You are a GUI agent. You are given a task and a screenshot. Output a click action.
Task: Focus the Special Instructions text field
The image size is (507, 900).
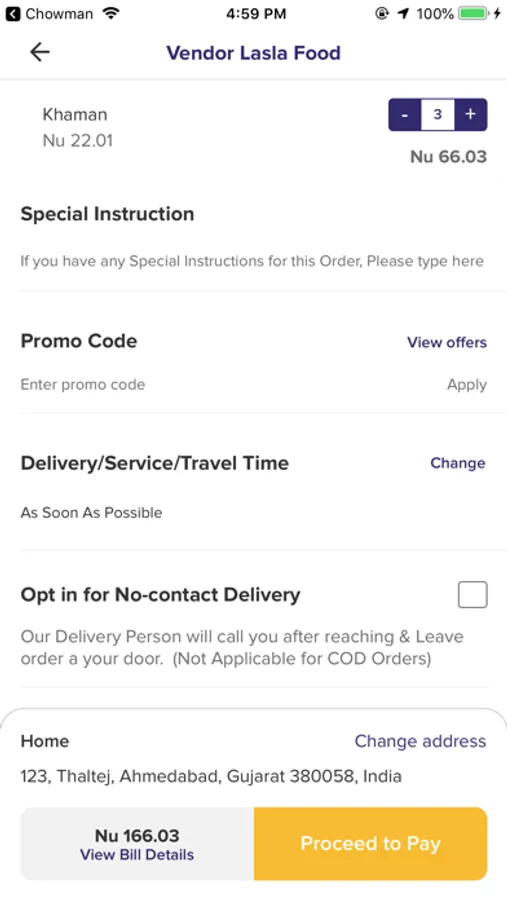point(252,261)
